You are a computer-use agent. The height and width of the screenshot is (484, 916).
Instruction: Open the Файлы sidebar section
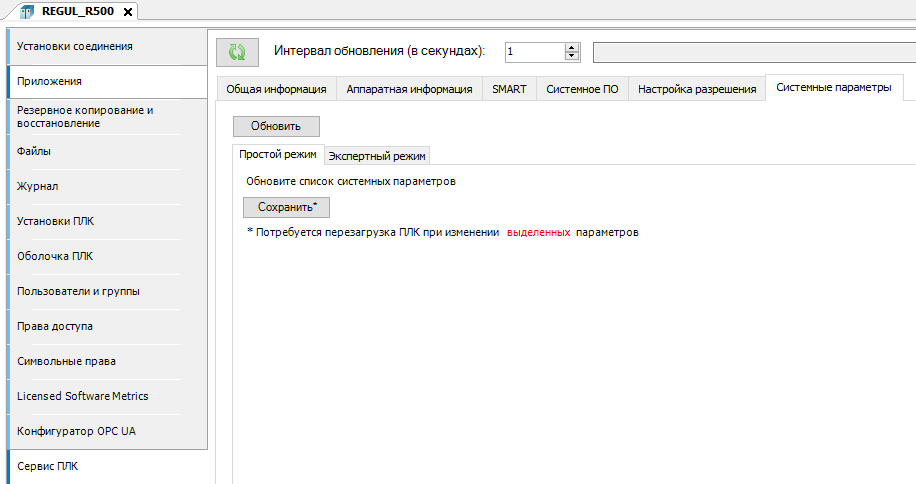coord(34,152)
